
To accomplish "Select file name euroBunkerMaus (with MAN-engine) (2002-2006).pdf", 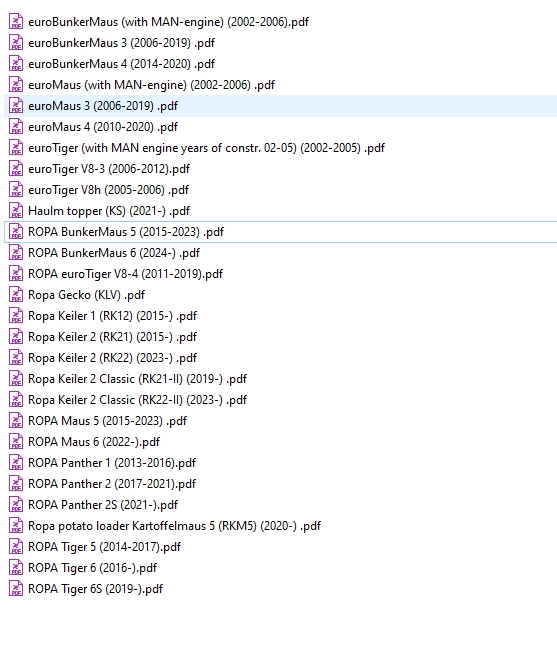I will (168, 22).
